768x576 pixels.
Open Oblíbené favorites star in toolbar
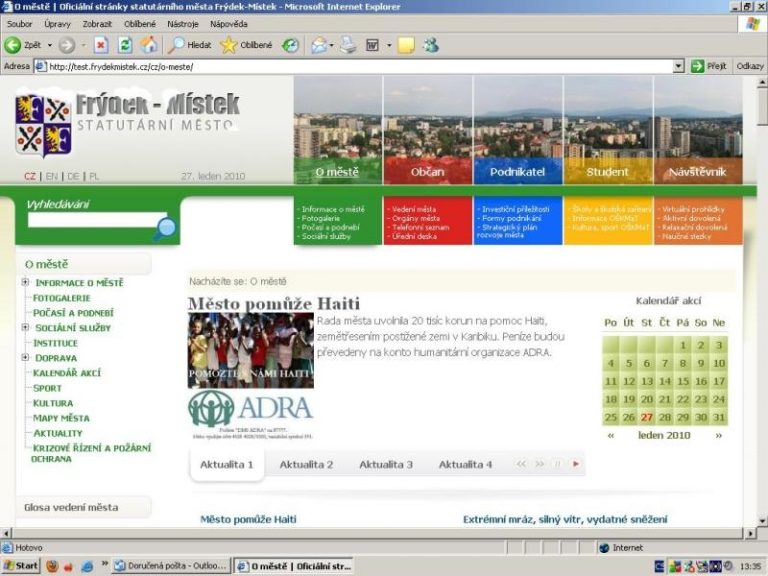[x=246, y=45]
